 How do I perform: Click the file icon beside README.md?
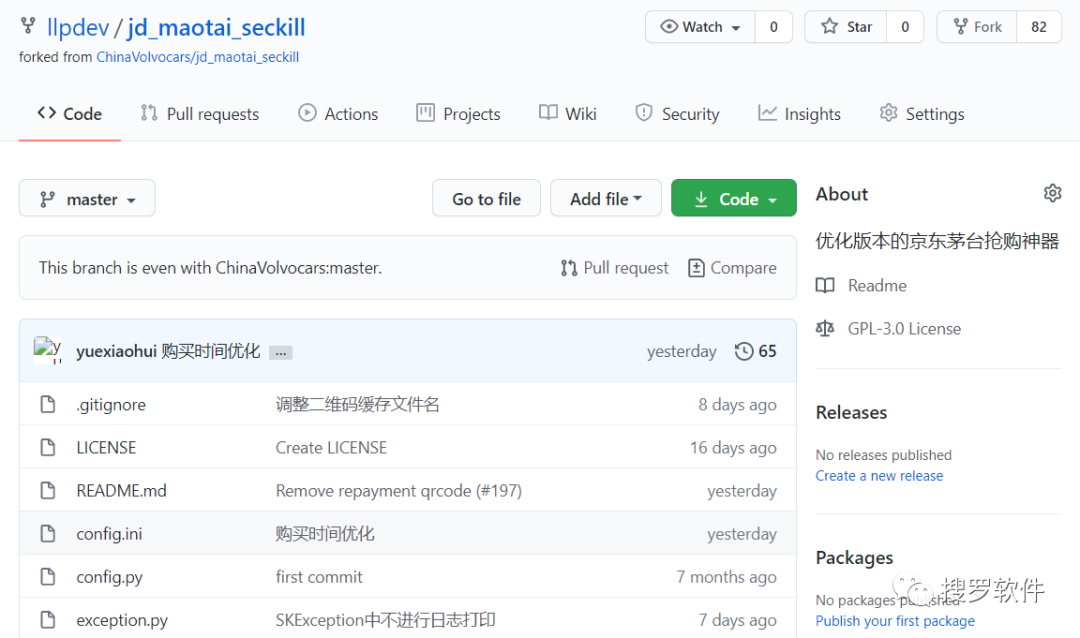point(48,491)
